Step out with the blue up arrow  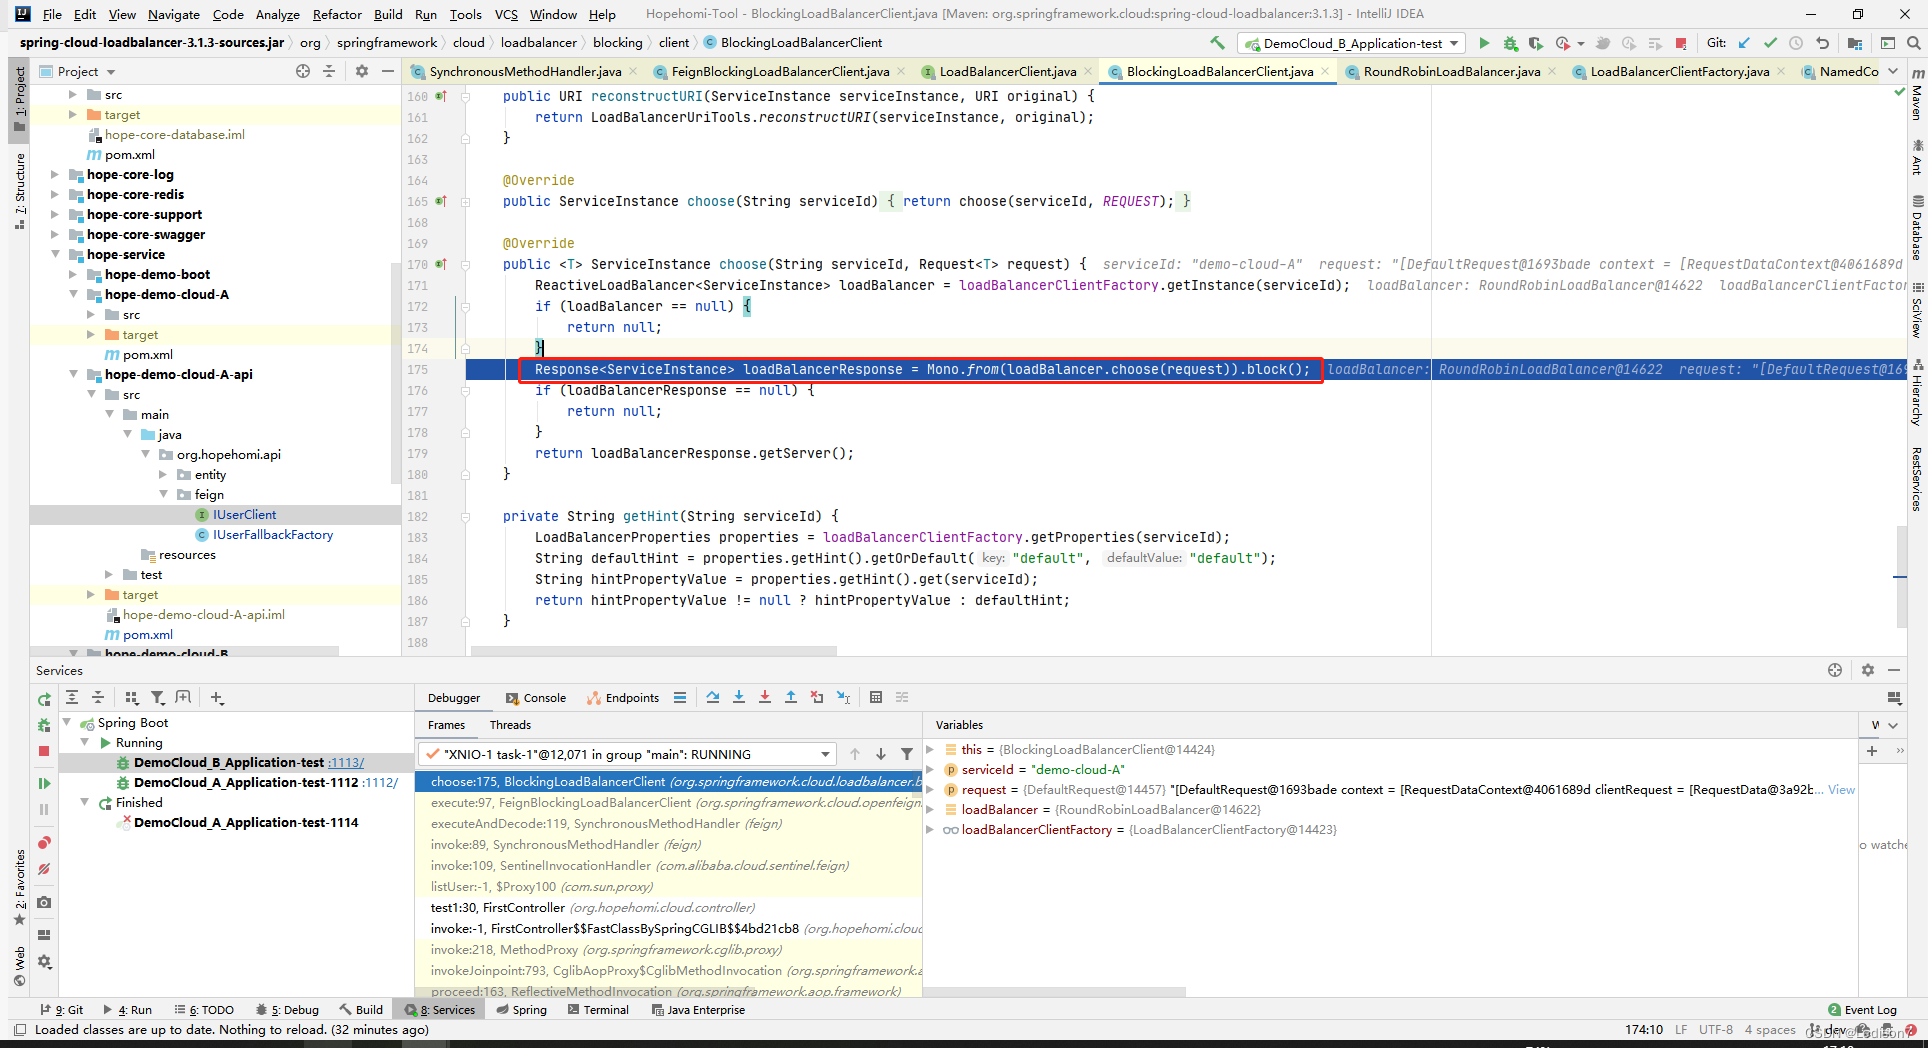(790, 697)
